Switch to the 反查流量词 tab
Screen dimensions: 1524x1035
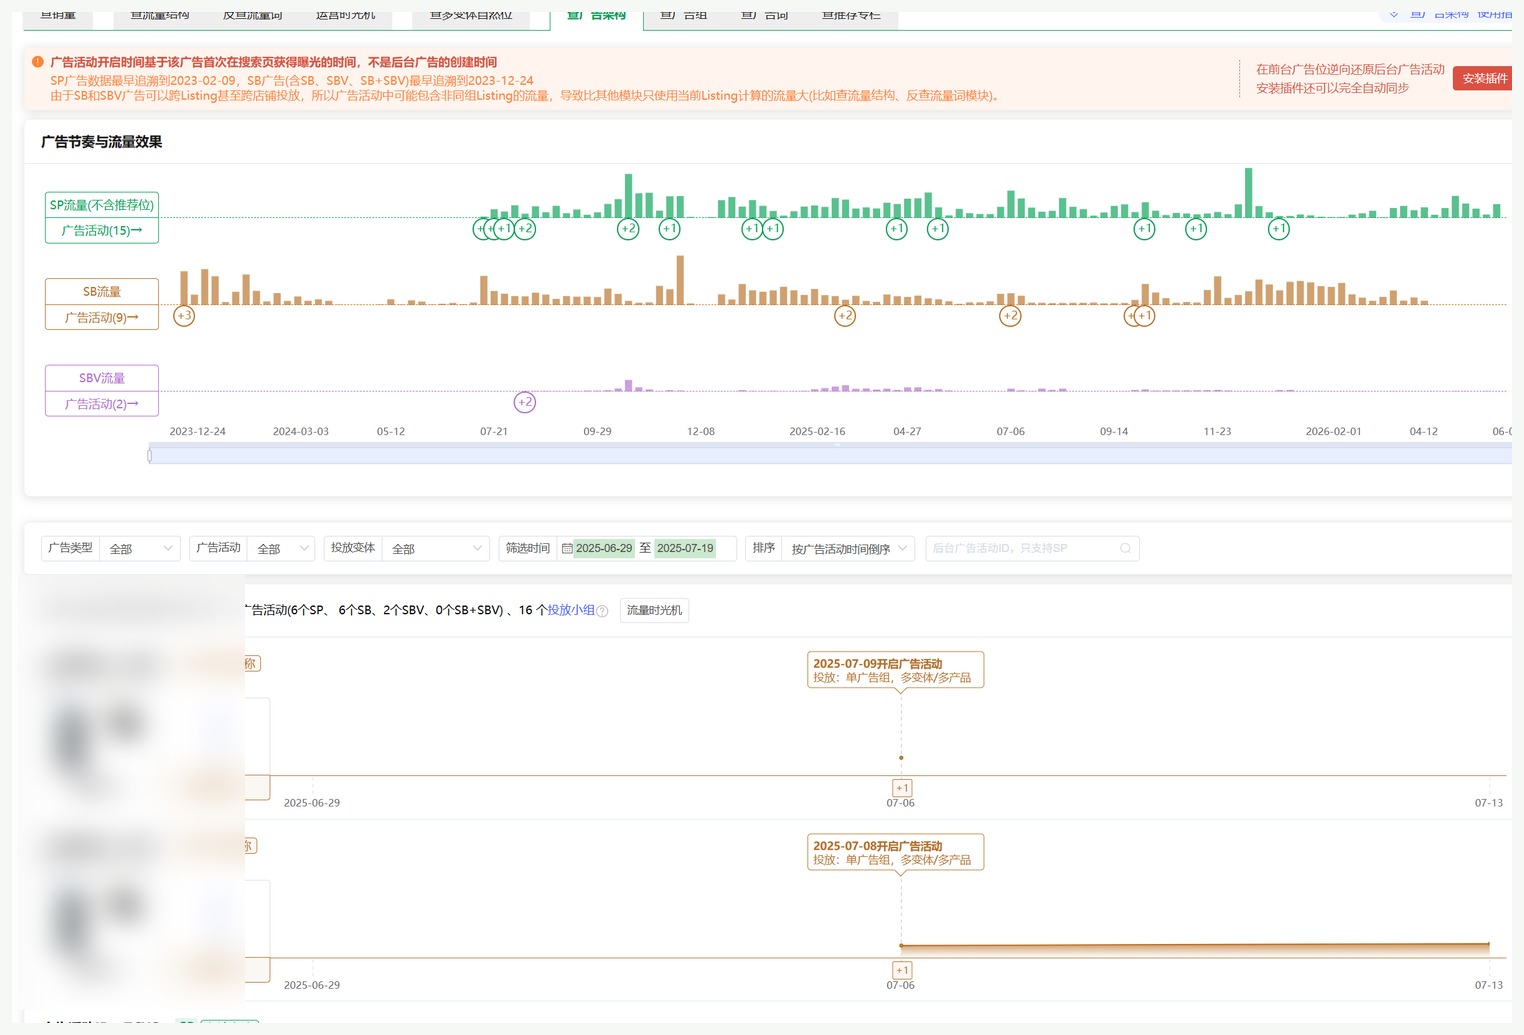pos(252,17)
